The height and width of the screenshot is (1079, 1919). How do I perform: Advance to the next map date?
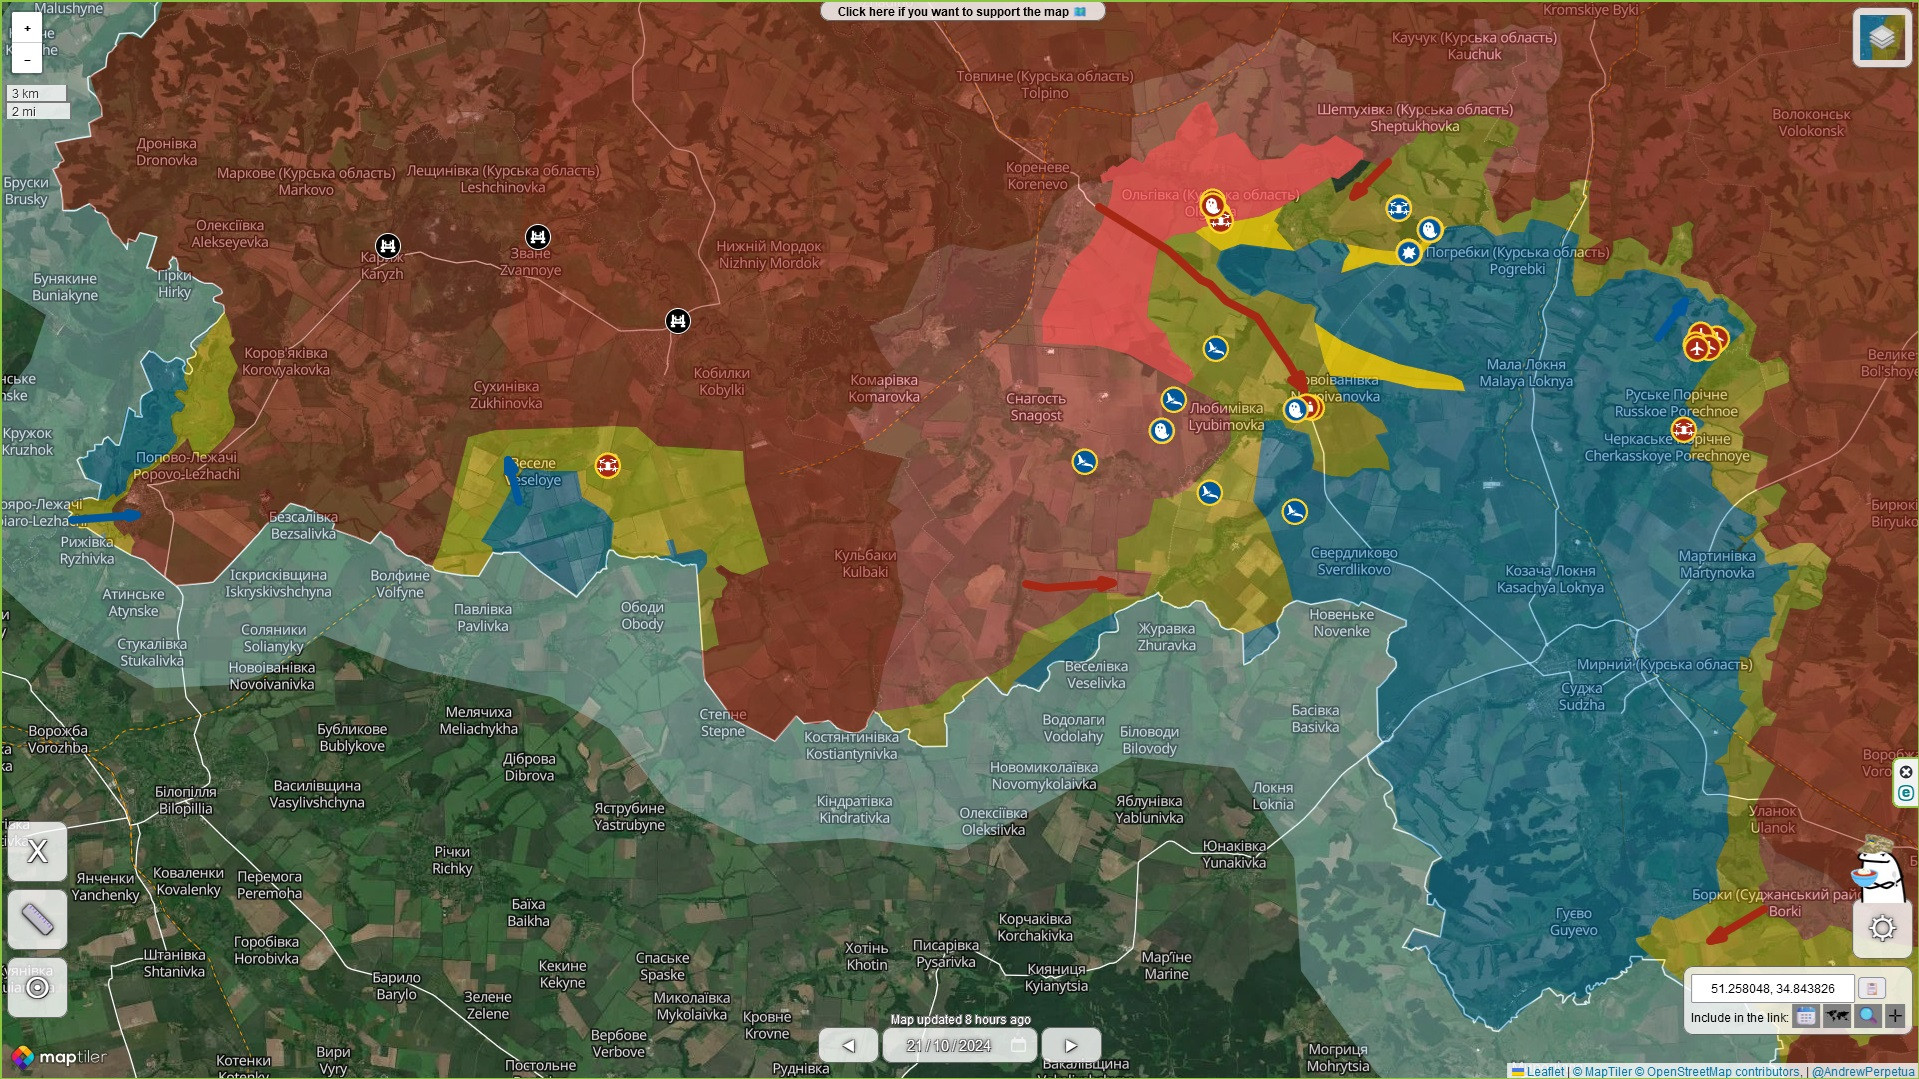[1070, 1045]
